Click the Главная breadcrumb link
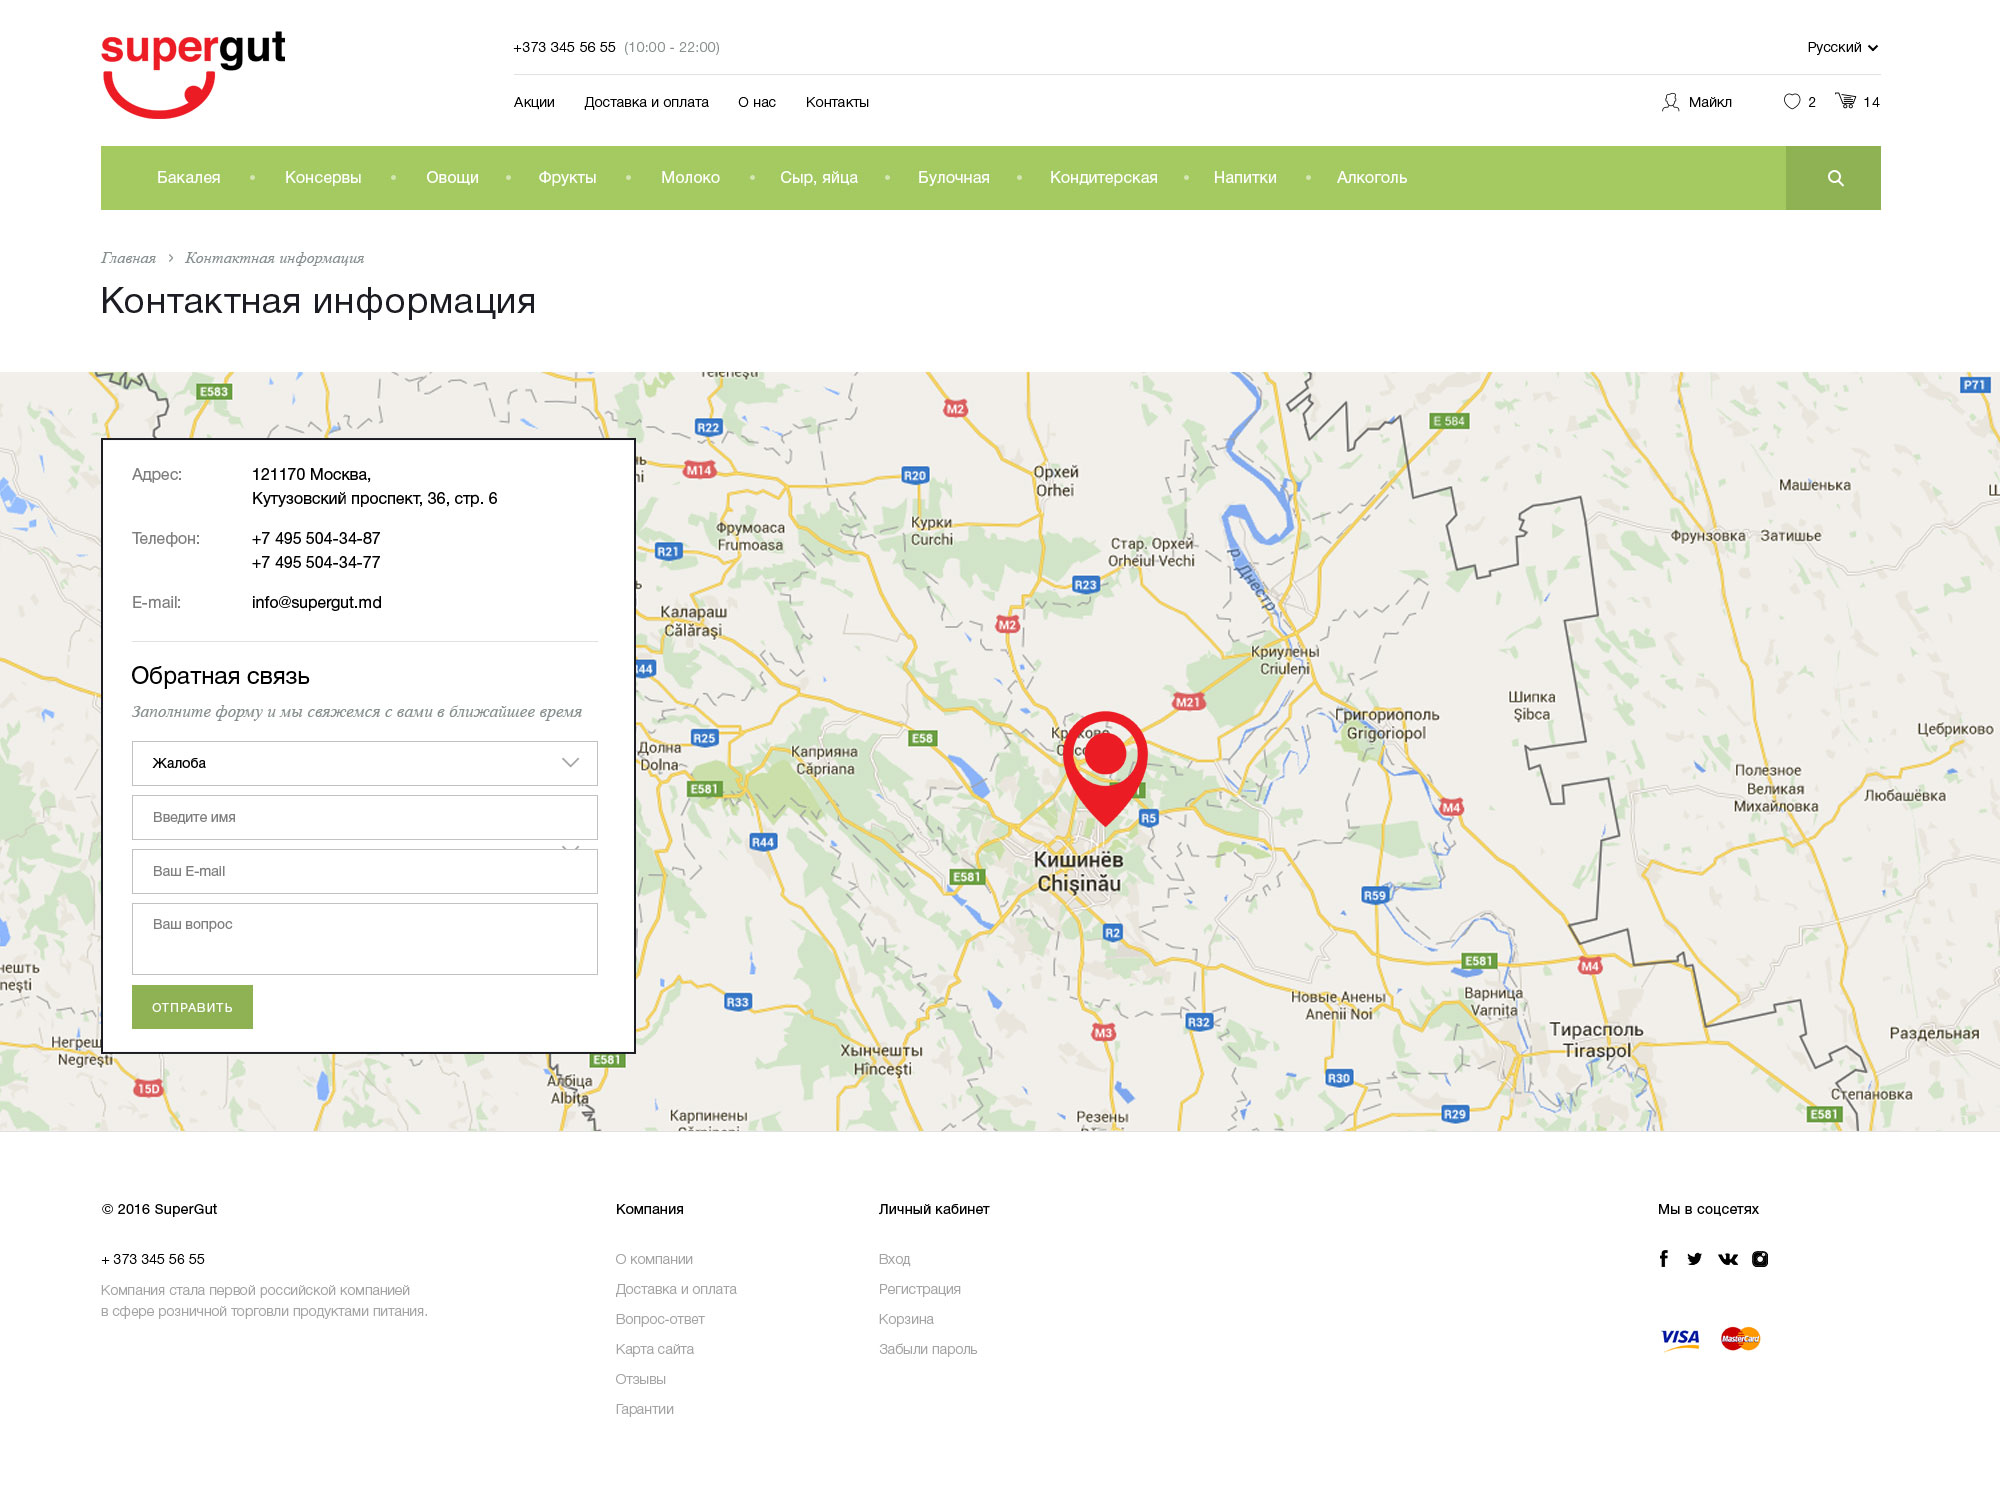The height and width of the screenshot is (1486, 2000). coord(128,258)
